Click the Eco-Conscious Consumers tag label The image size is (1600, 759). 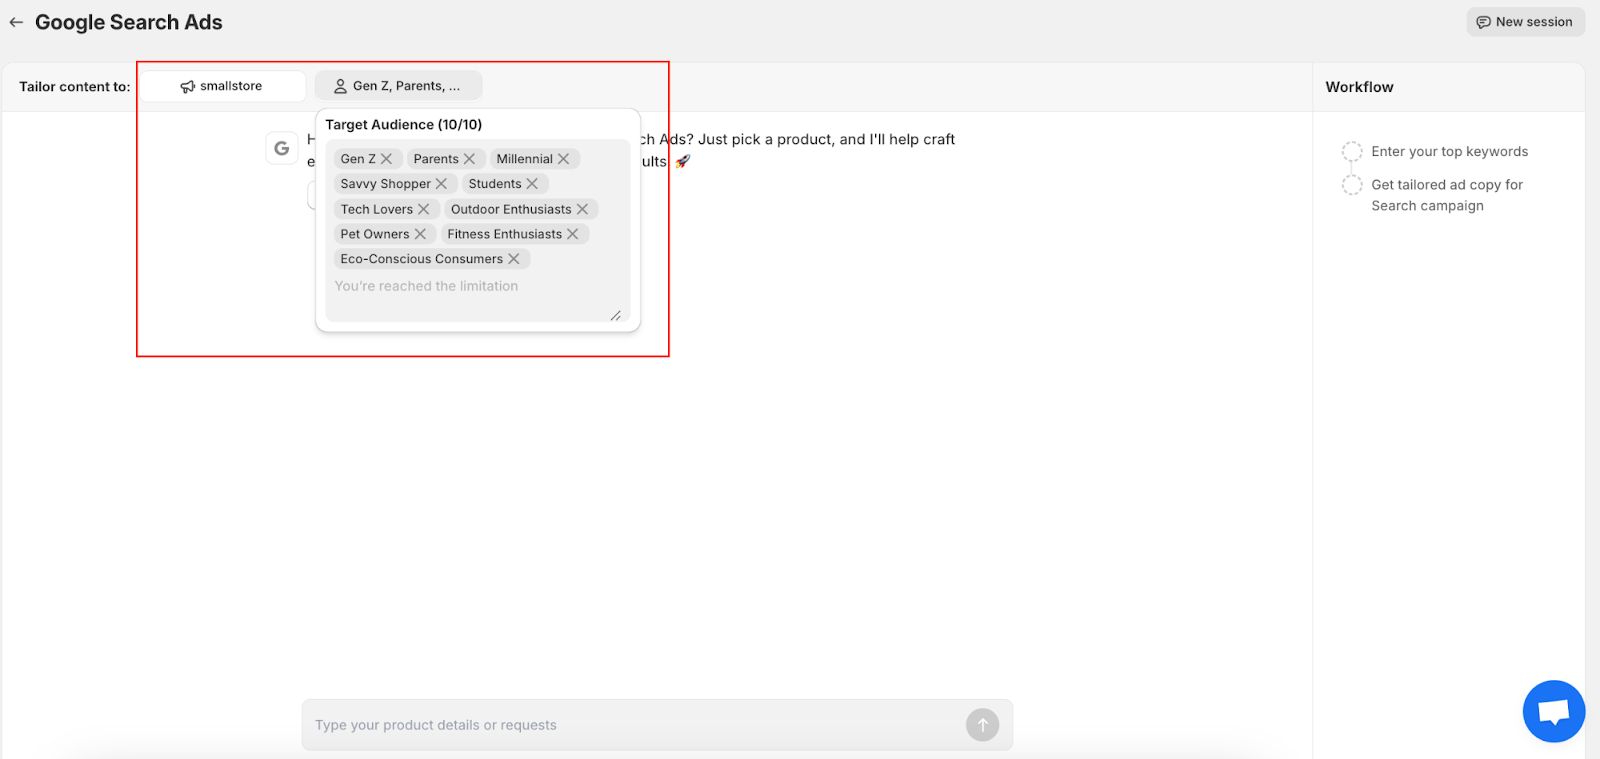pos(422,259)
